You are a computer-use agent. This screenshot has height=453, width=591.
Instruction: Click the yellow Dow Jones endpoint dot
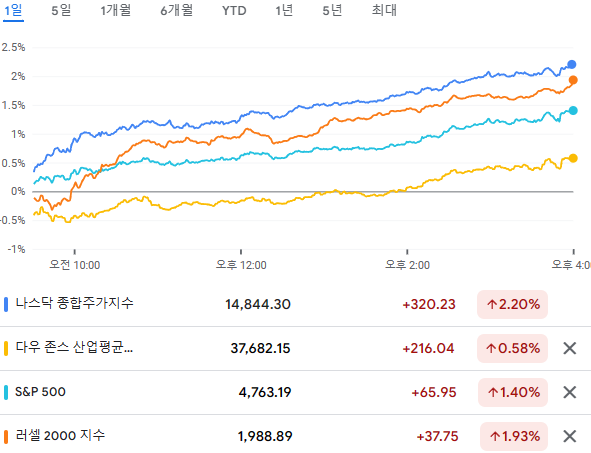[x=573, y=158]
